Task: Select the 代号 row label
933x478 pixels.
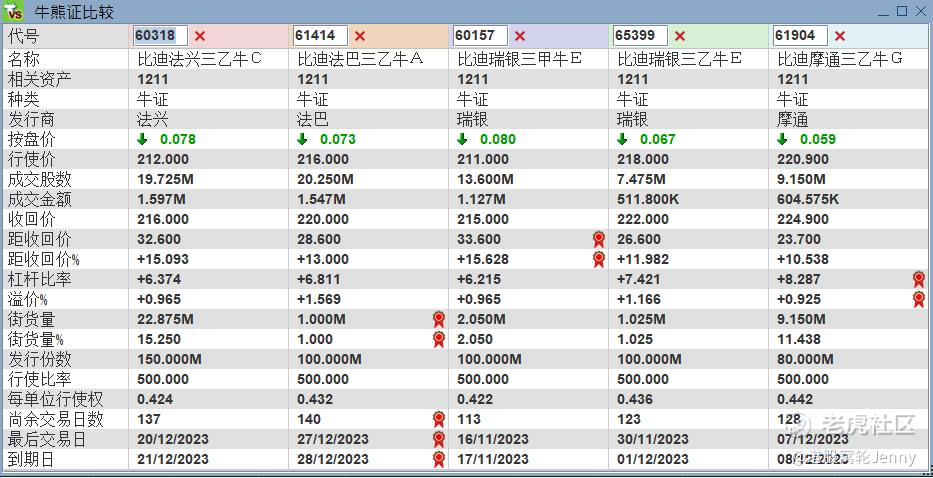Action: coord(23,36)
